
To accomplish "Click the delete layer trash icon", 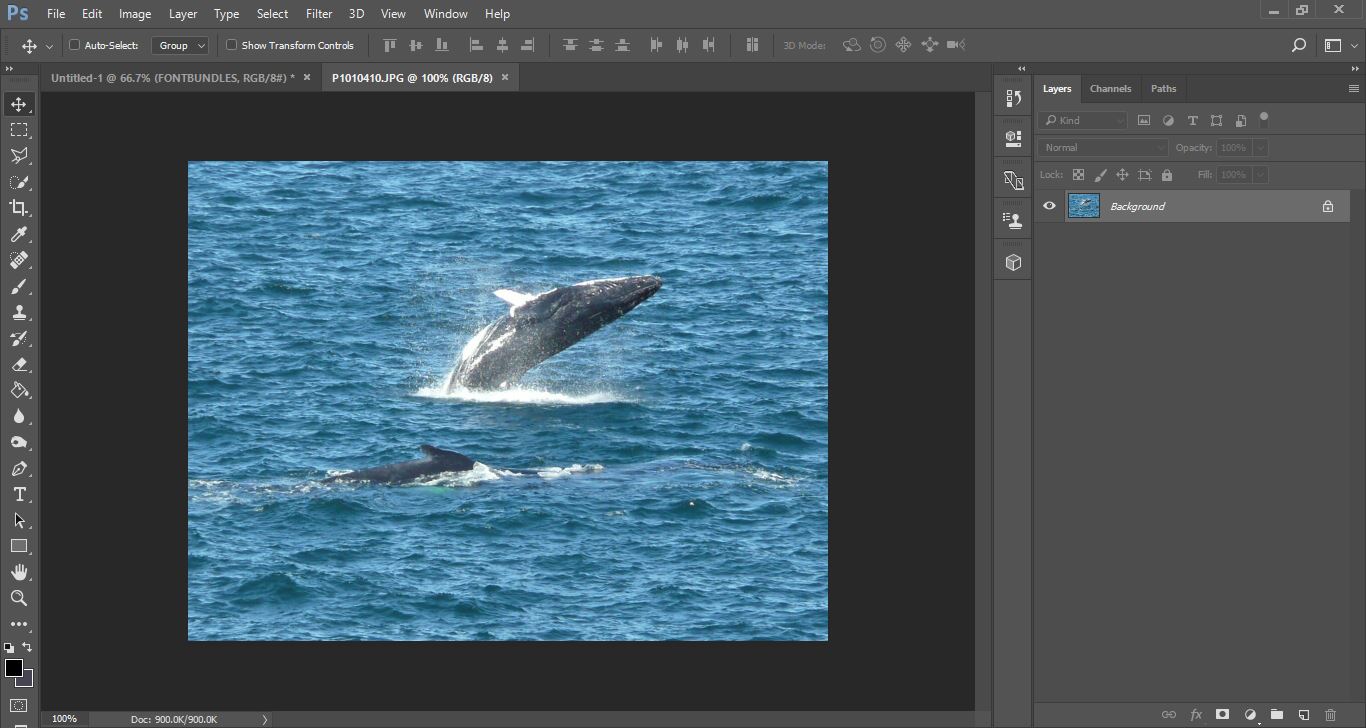I will 1330,715.
